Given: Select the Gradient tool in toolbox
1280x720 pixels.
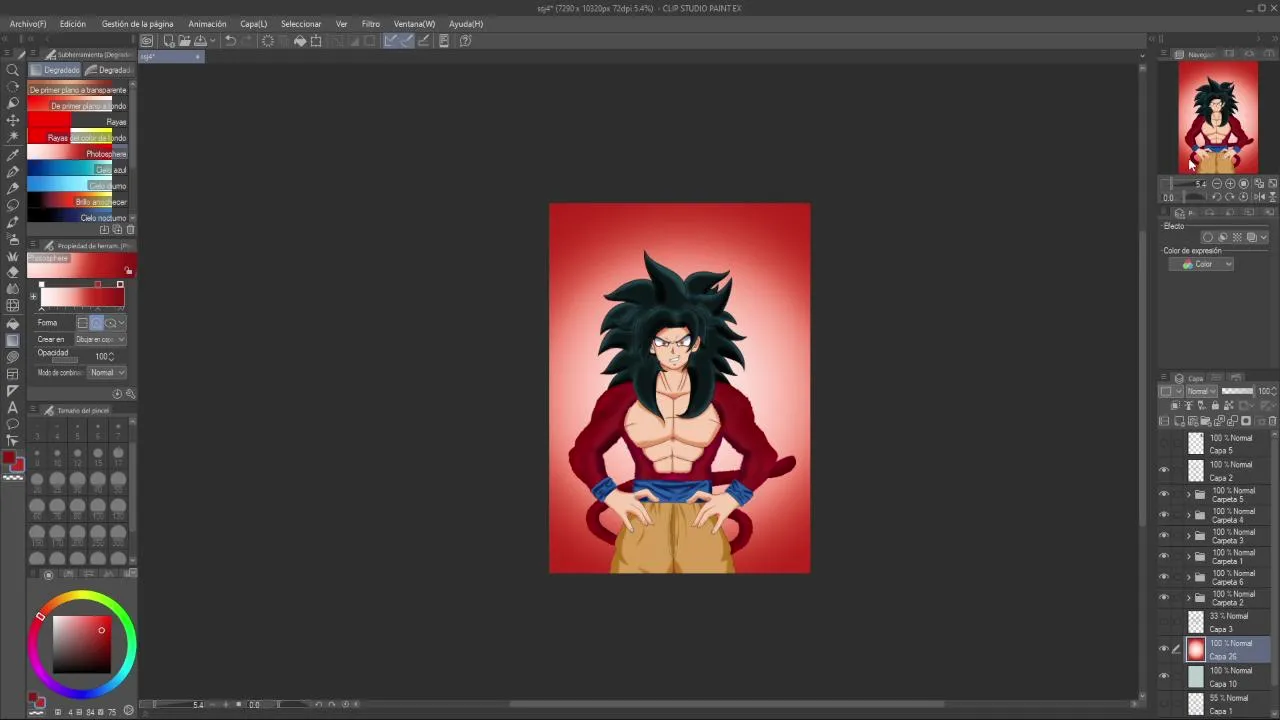Looking at the screenshot, I should pos(13,340).
